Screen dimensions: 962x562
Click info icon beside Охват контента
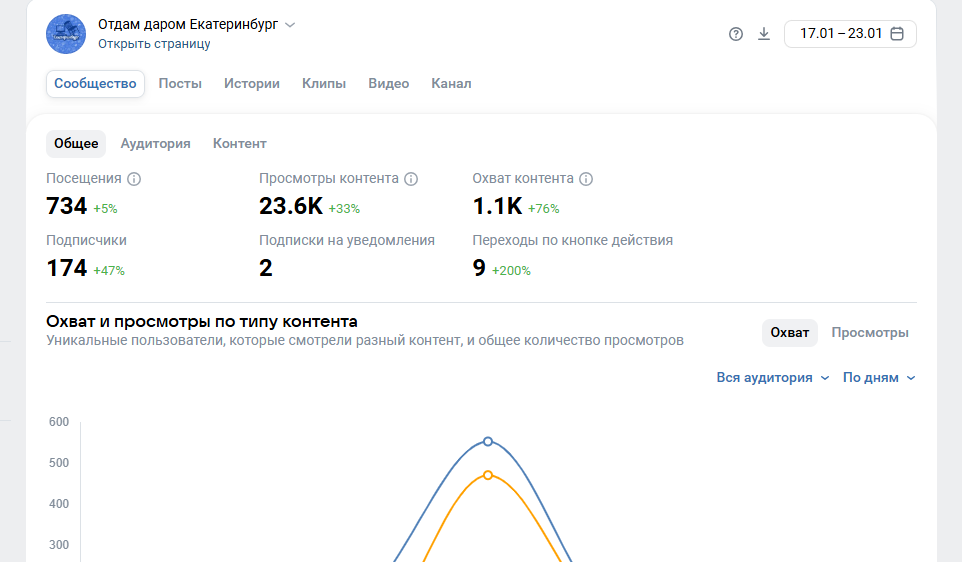coord(586,179)
